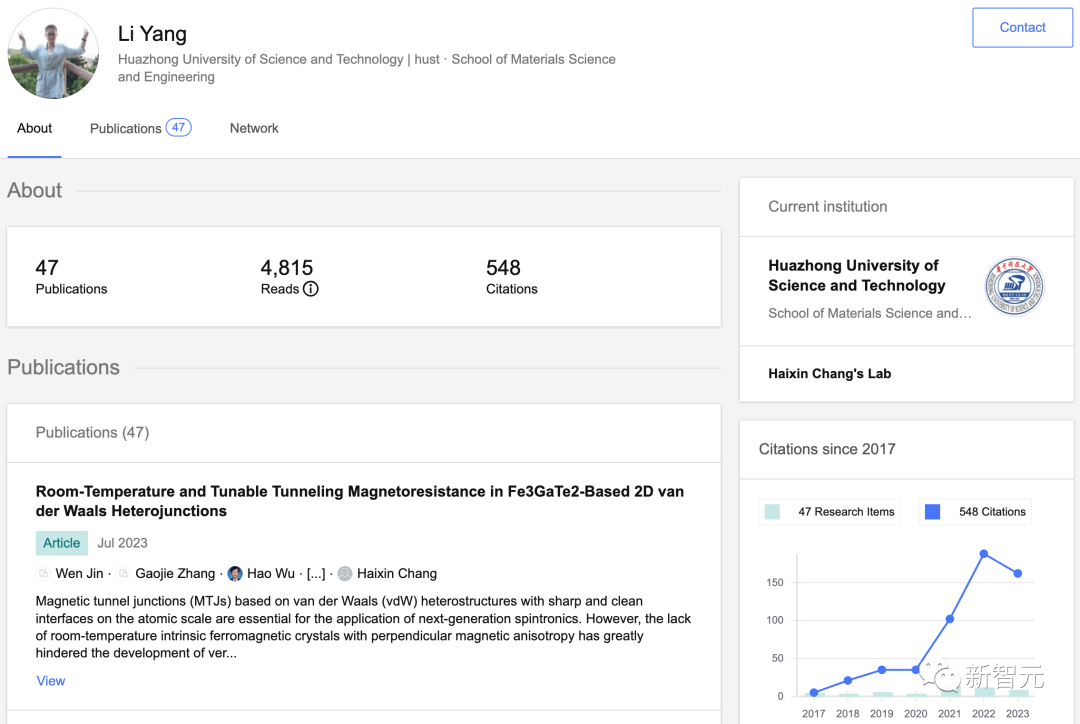Screen dimensions: 1080x724
Task: Click the 47 badge on Publications tab
Action: (178, 127)
